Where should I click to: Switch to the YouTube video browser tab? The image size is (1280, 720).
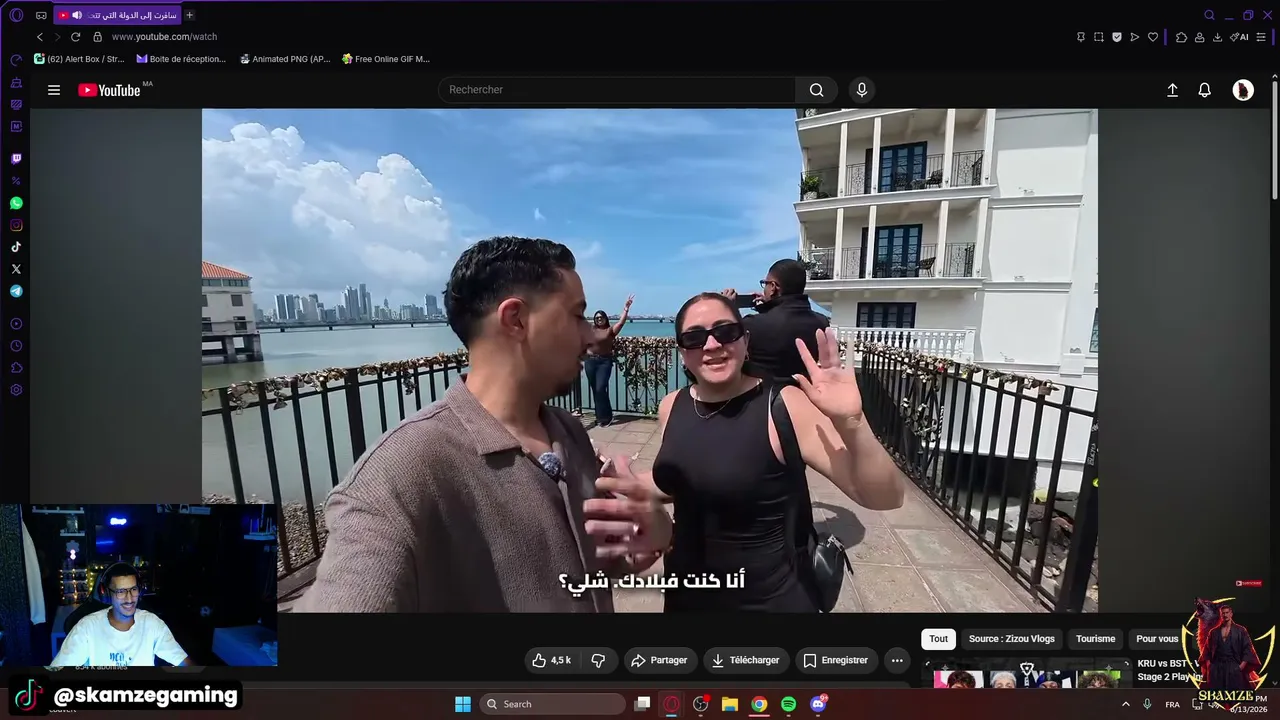tap(117, 15)
